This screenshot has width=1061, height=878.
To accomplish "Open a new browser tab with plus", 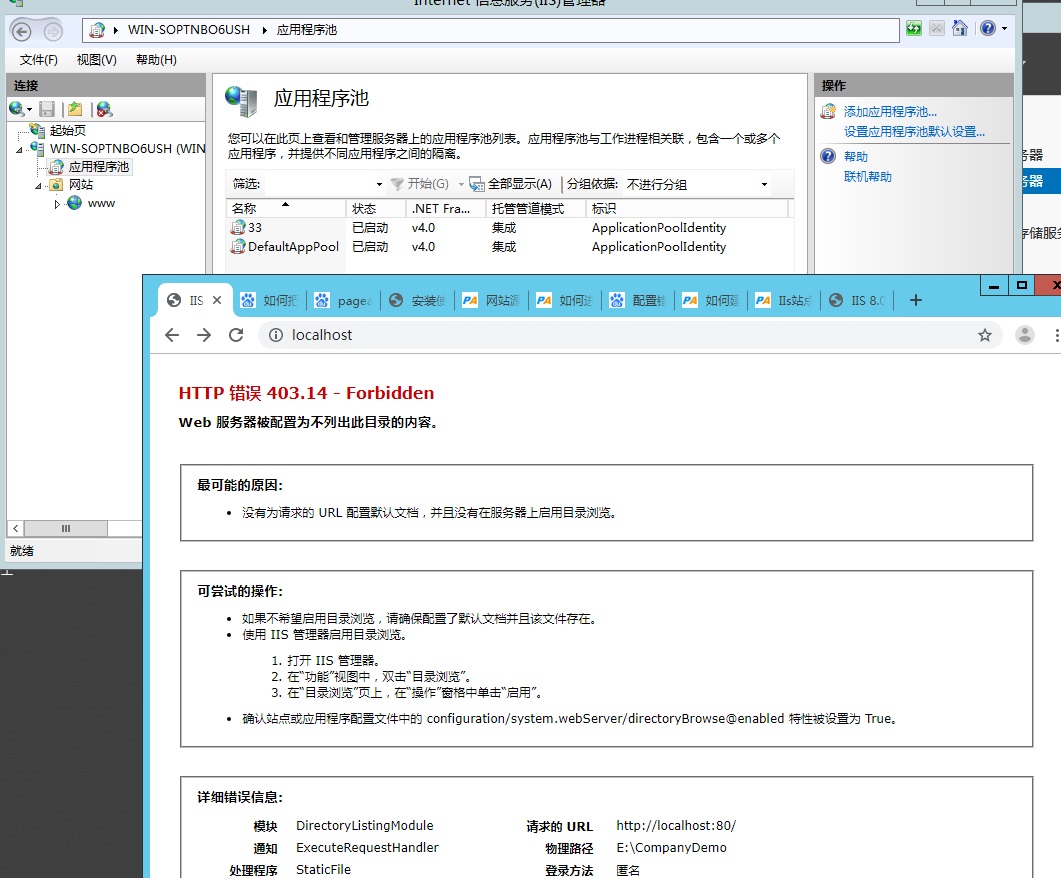I will [916, 300].
